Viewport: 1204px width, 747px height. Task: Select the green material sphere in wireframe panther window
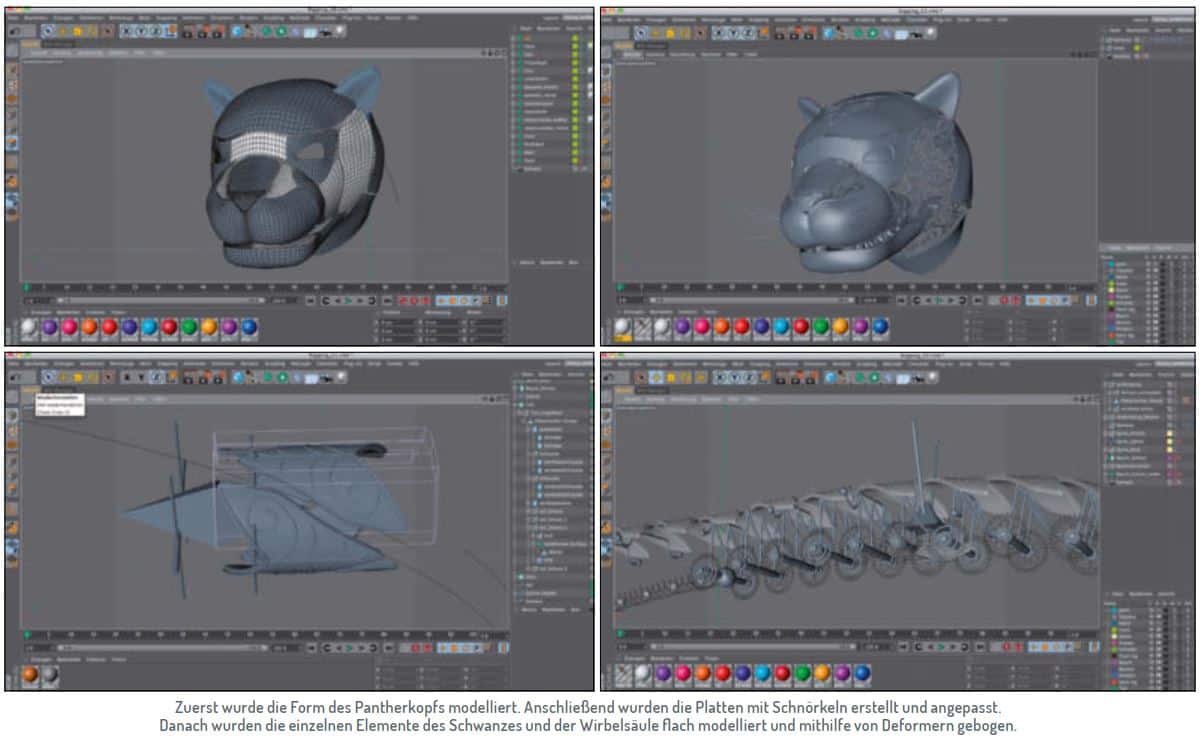click(188, 327)
